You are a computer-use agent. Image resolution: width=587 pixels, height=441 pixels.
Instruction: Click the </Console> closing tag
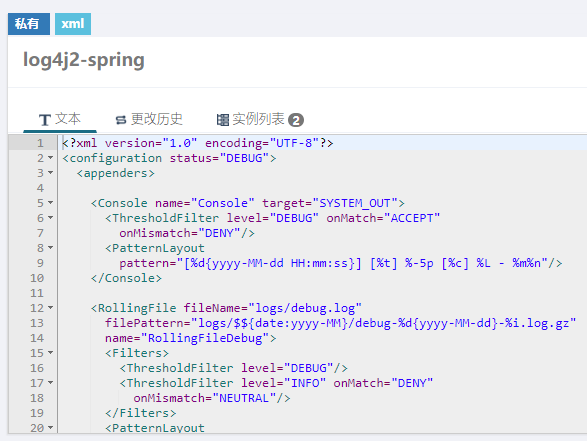point(126,278)
